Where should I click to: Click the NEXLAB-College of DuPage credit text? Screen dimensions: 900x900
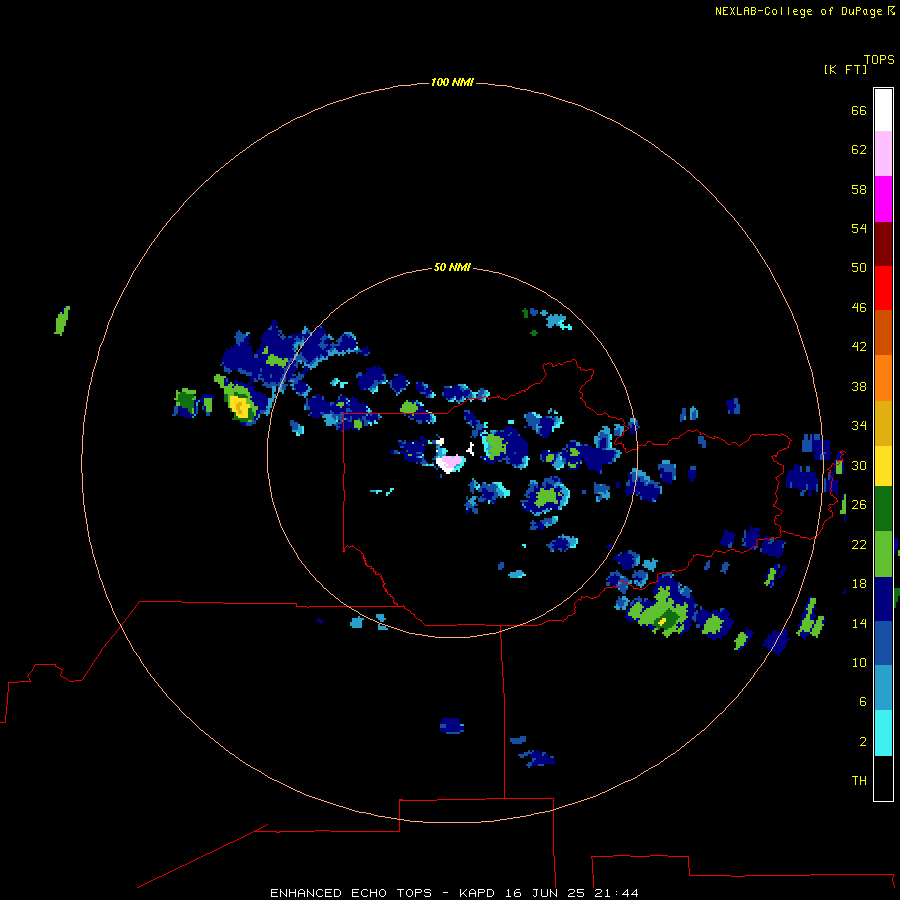[799, 11]
